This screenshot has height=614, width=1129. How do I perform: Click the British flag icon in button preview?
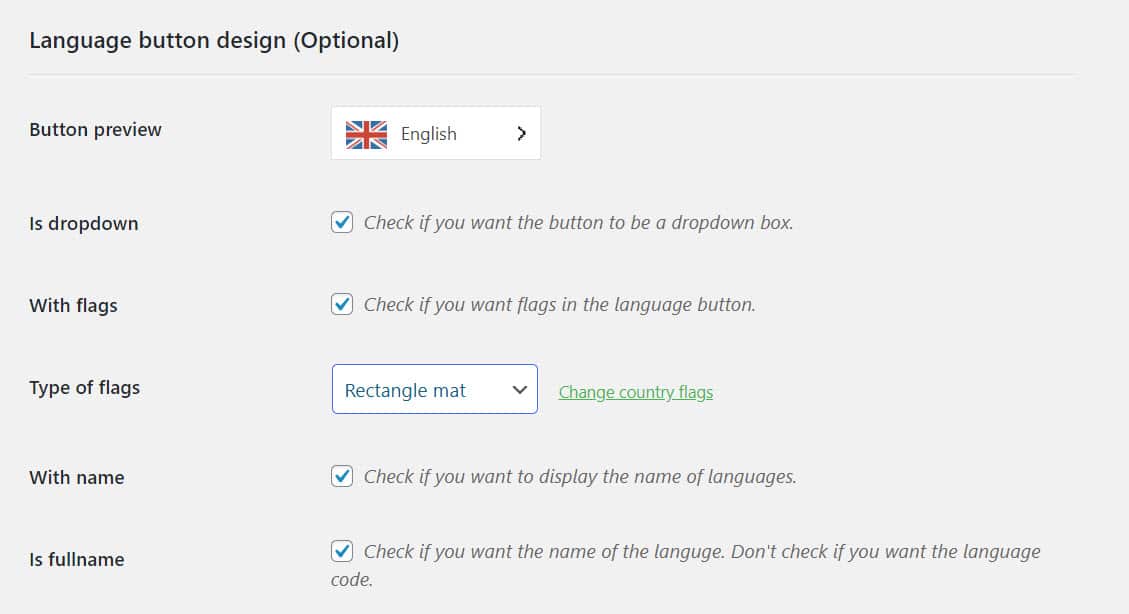click(366, 133)
